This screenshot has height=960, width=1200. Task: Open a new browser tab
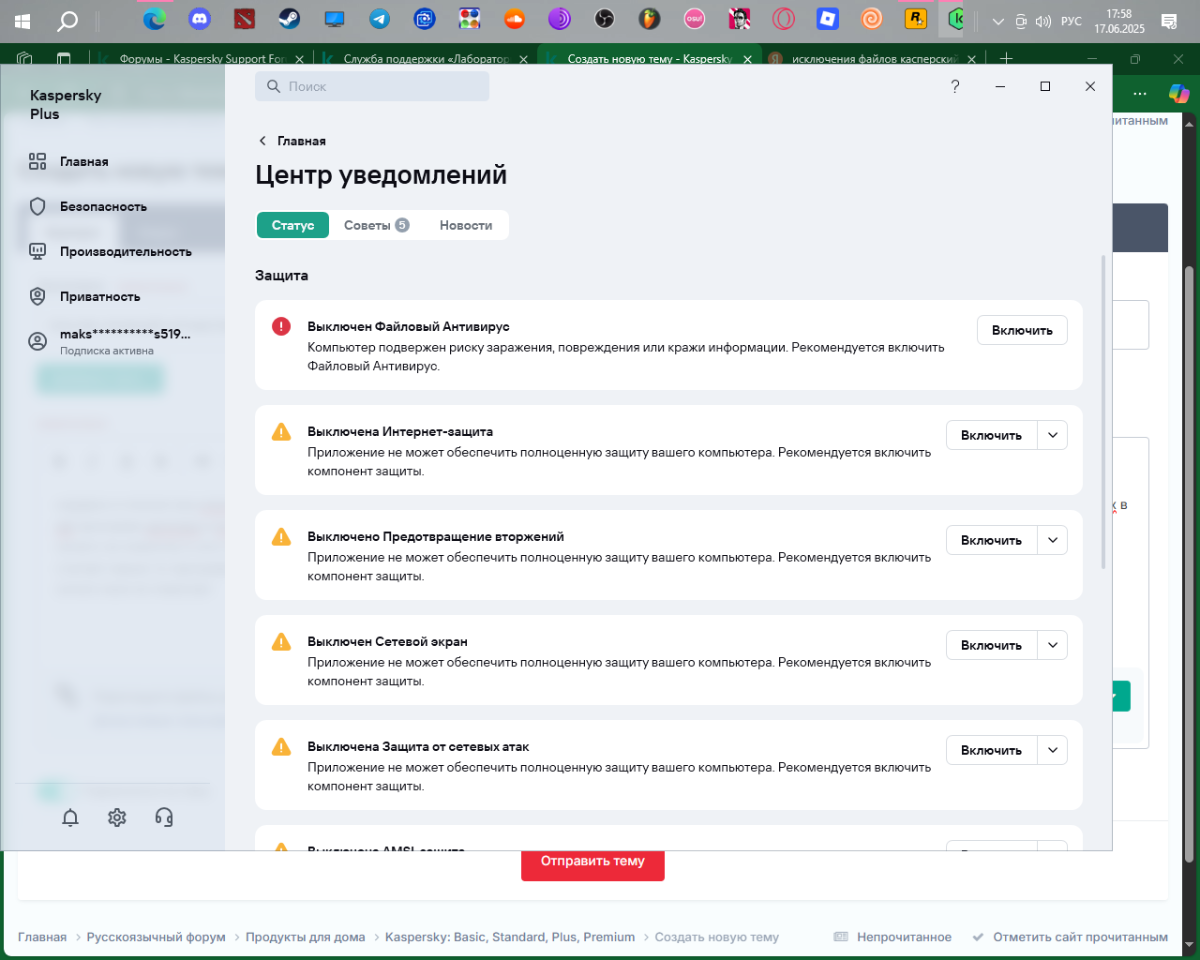(1007, 59)
